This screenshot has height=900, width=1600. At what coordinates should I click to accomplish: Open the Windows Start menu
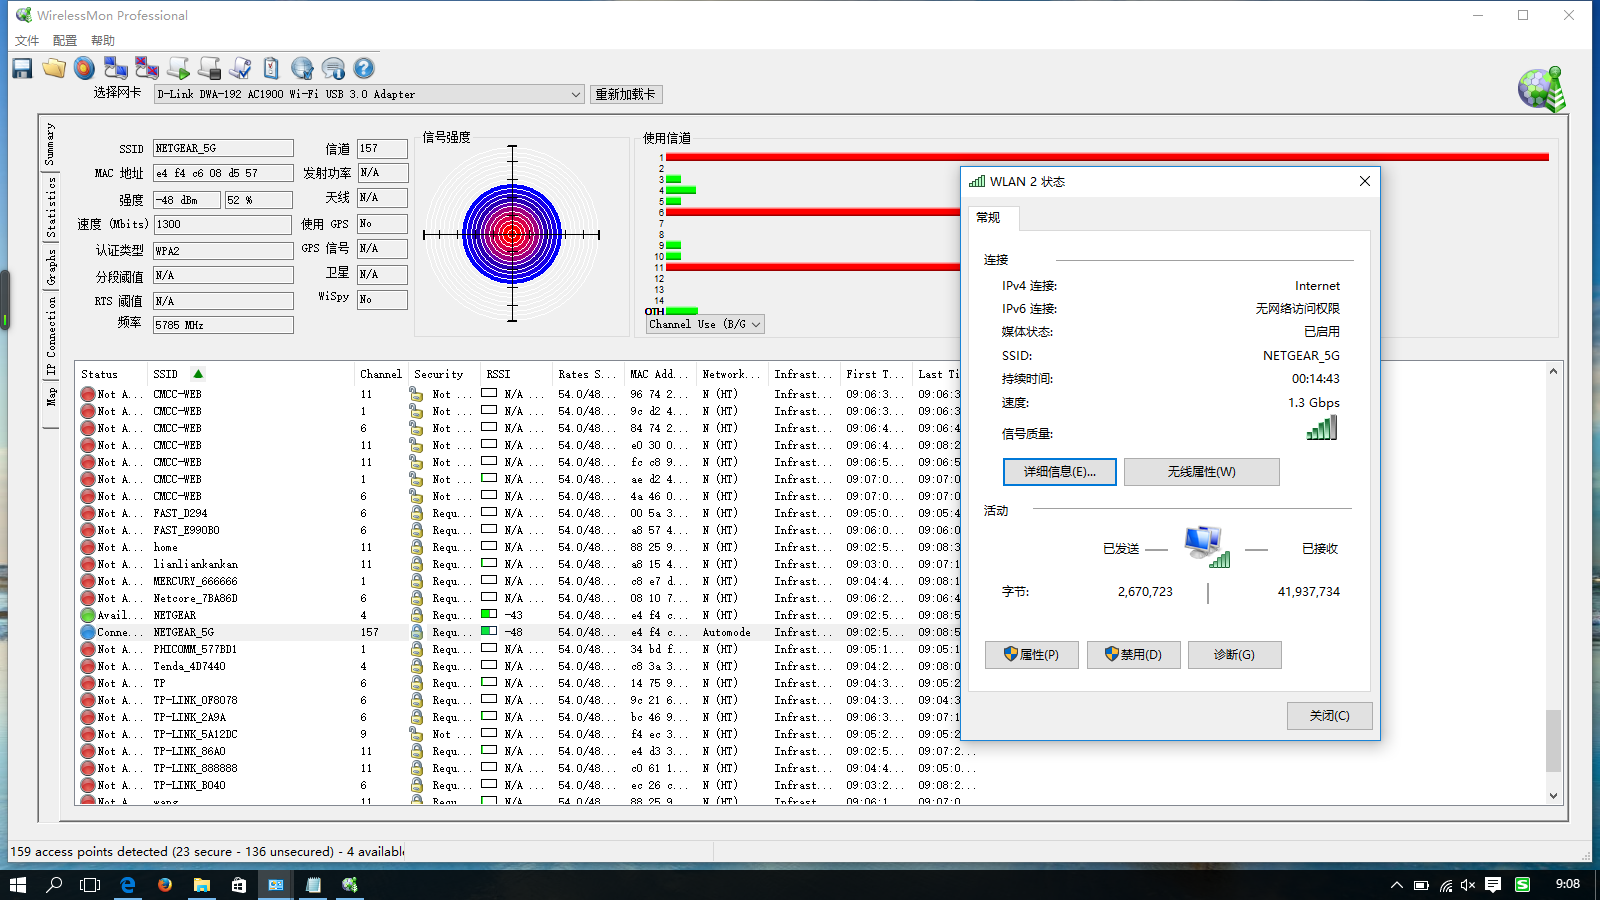17,885
